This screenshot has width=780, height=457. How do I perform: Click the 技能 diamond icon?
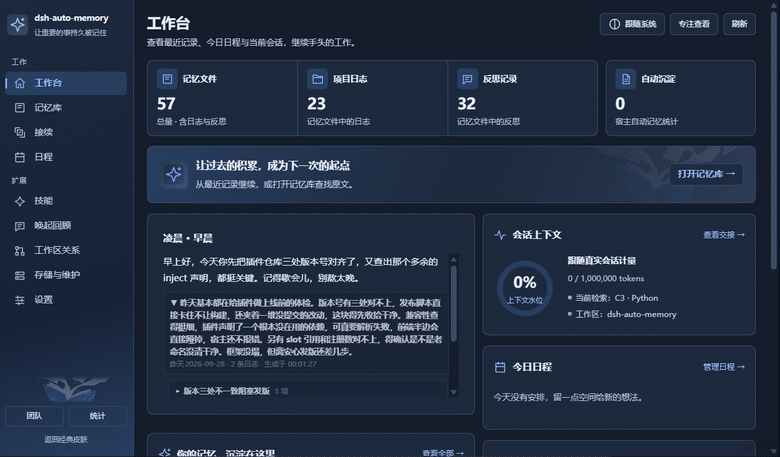point(20,201)
